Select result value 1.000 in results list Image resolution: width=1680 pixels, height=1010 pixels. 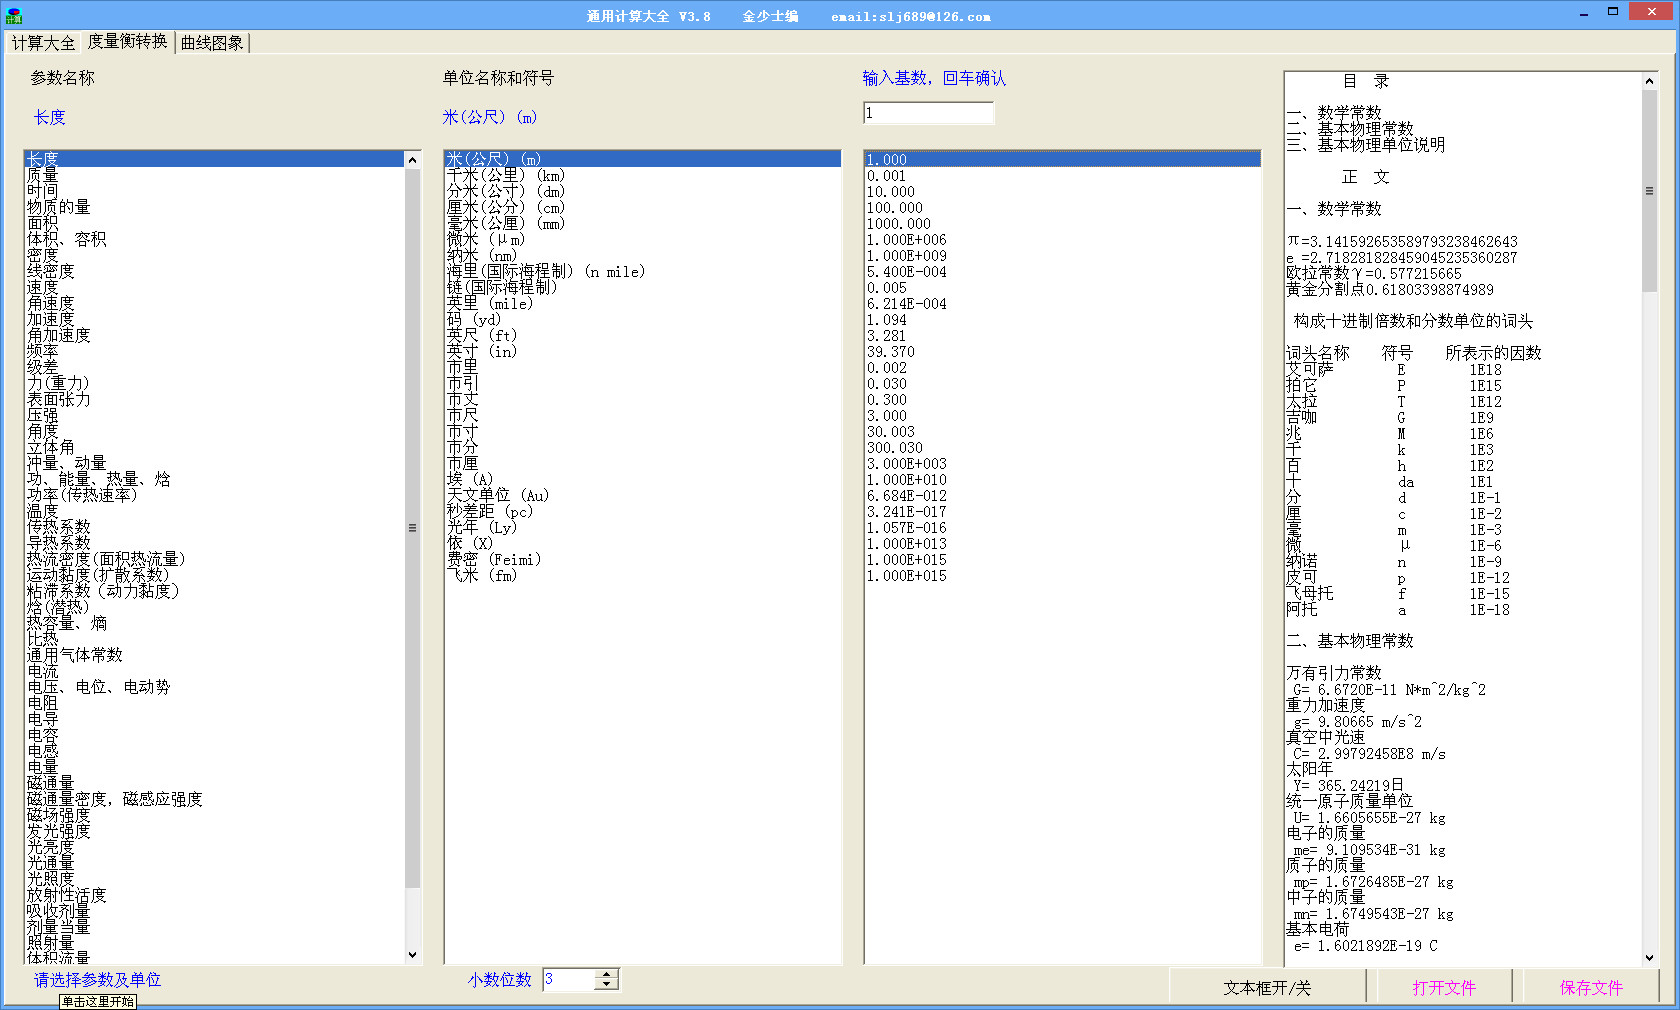tap(1063, 159)
